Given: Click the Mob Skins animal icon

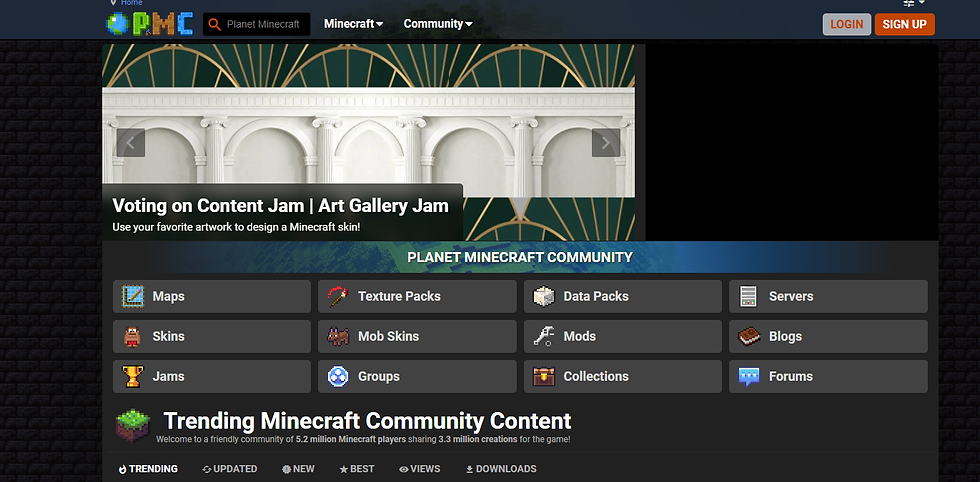Looking at the screenshot, I should pyautogui.click(x=338, y=336).
